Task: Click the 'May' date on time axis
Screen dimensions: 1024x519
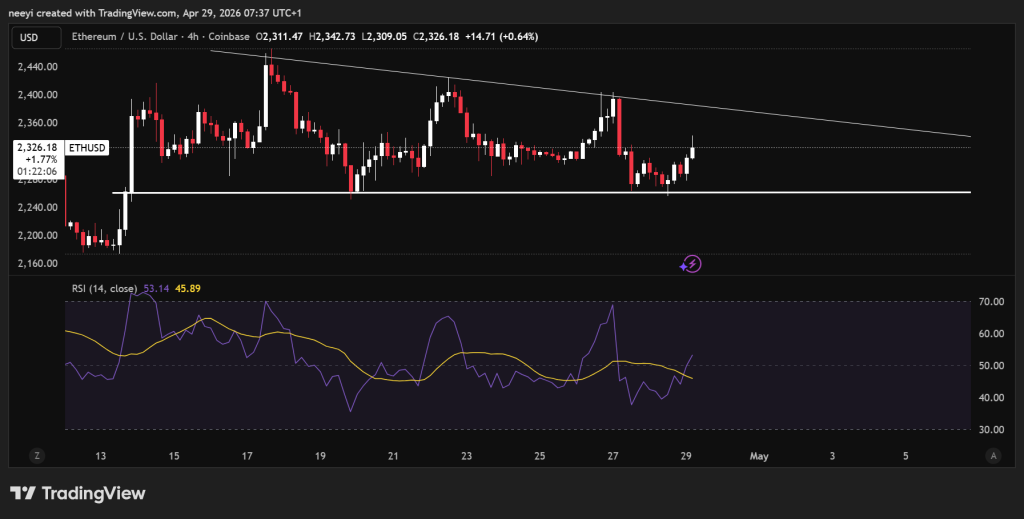Action: (759, 456)
